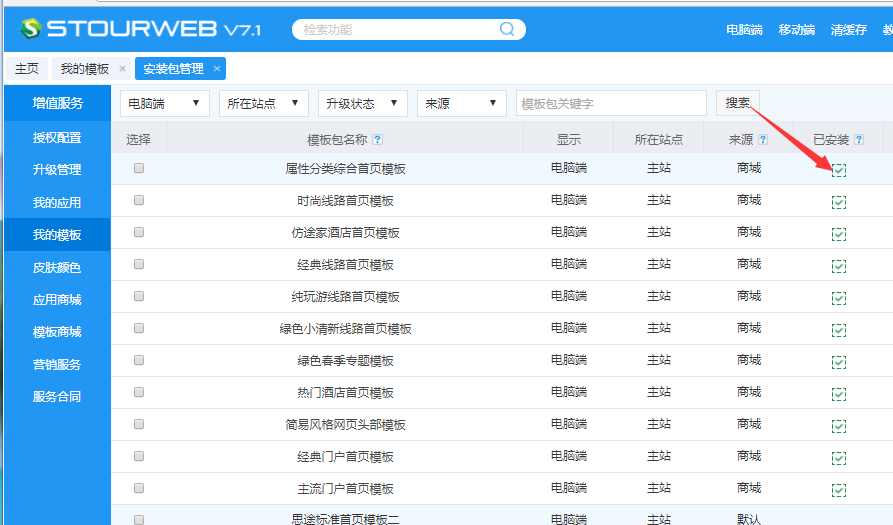Open the 升级状态 dropdown

coord(362,103)
